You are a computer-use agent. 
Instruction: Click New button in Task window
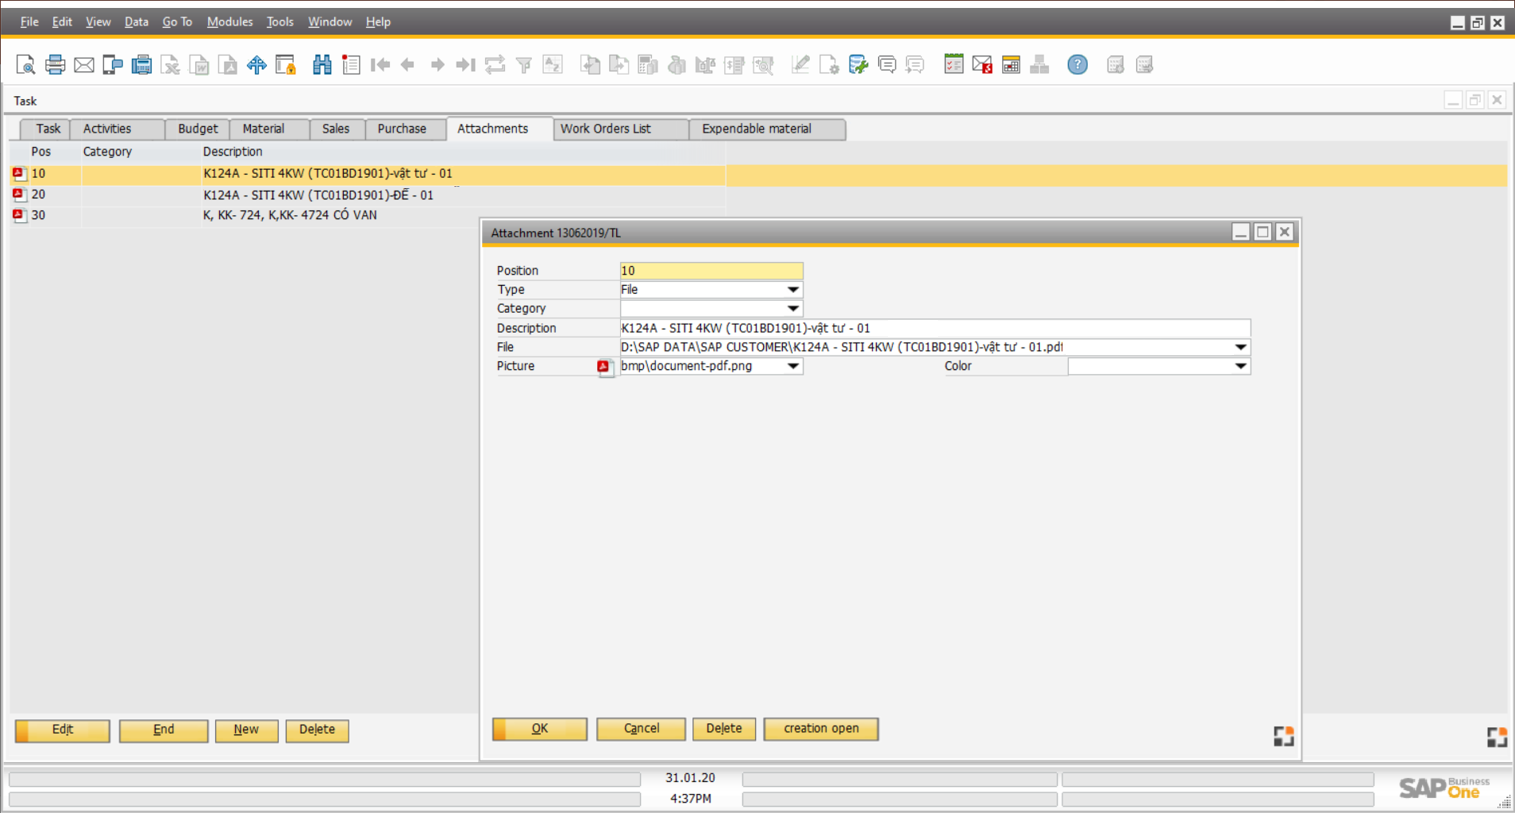point(246,730)
